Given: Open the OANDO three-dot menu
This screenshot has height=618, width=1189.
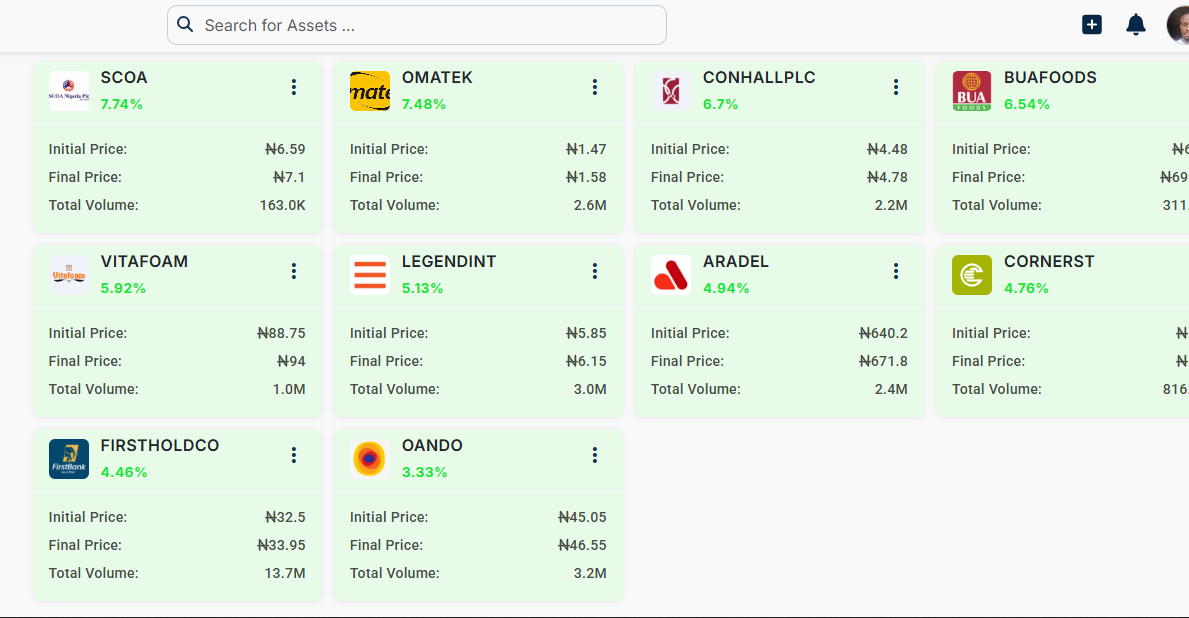Looking at the screenshot, I should pos(595,455).
